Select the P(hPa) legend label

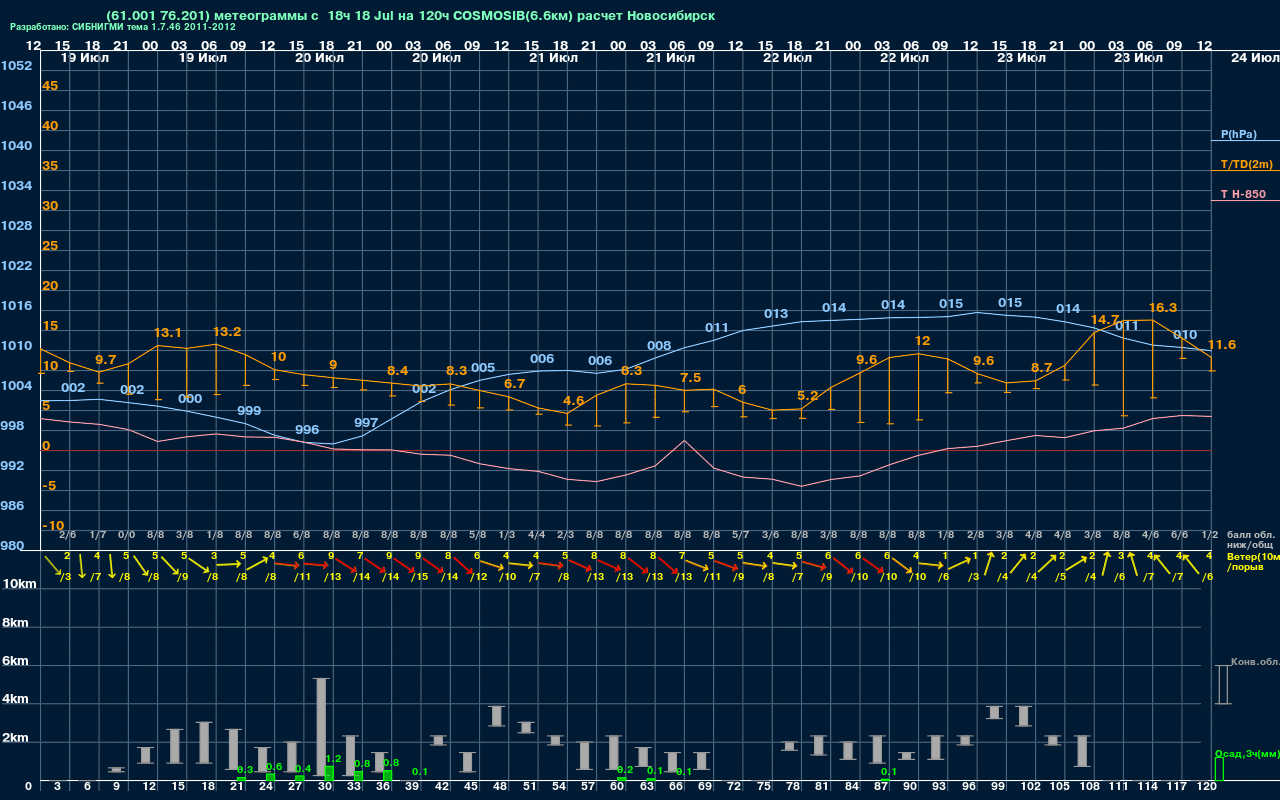1239,134
